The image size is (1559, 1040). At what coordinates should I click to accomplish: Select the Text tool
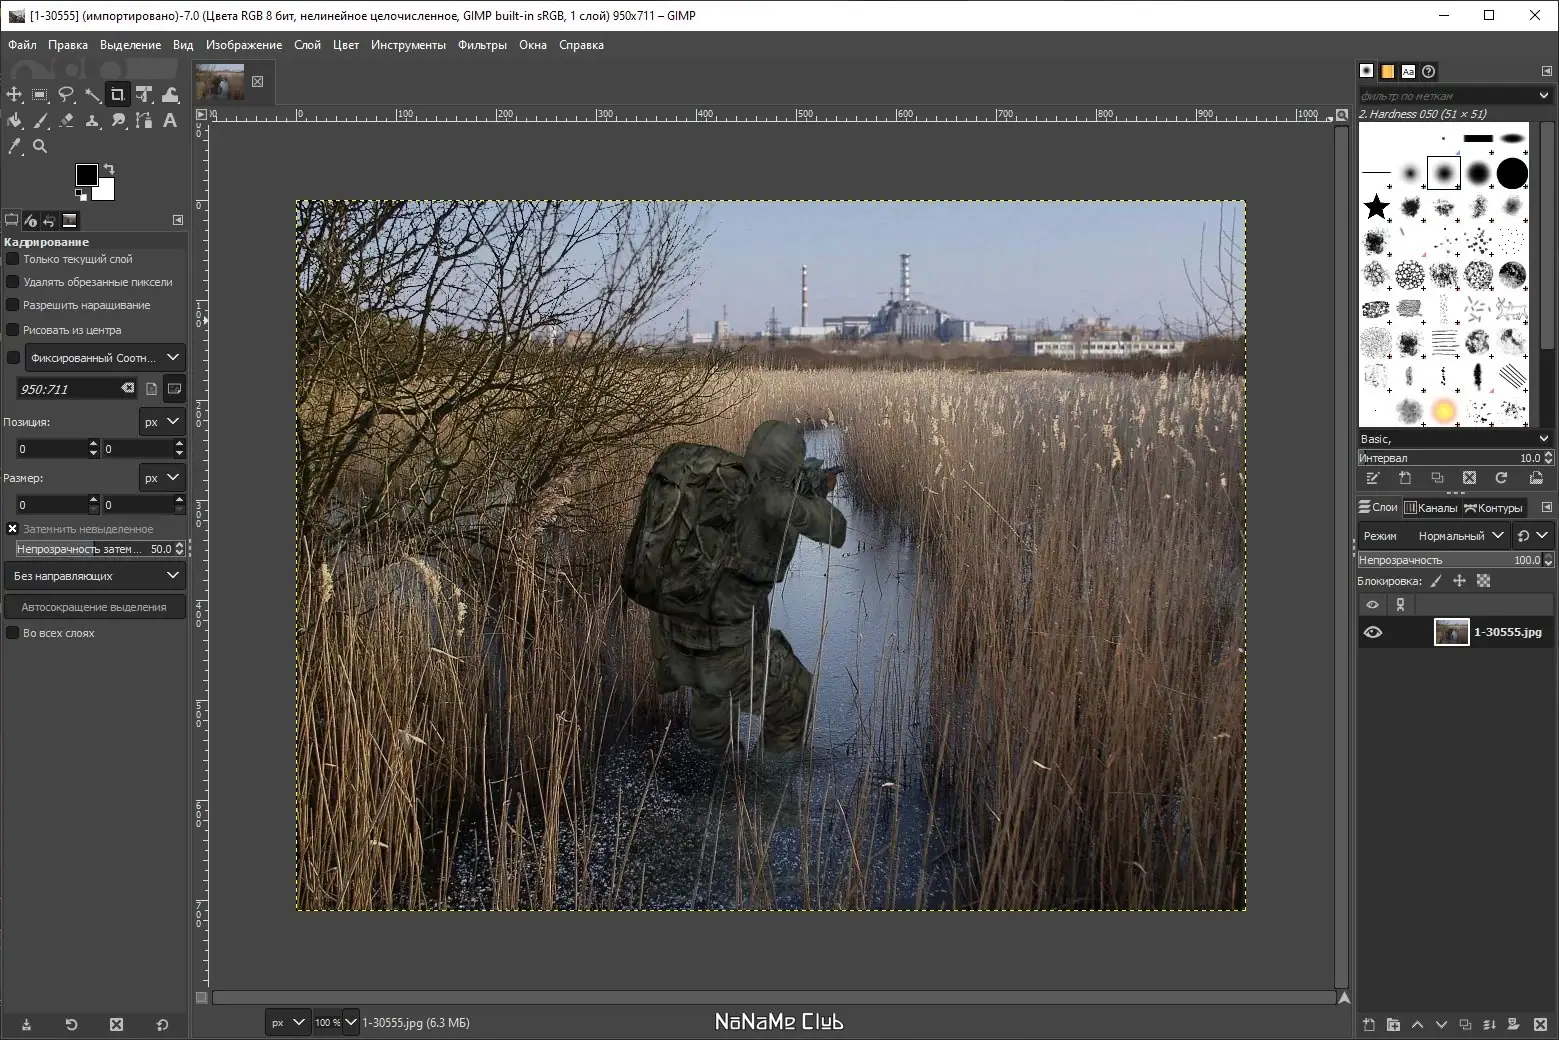[x=170, y=121]
